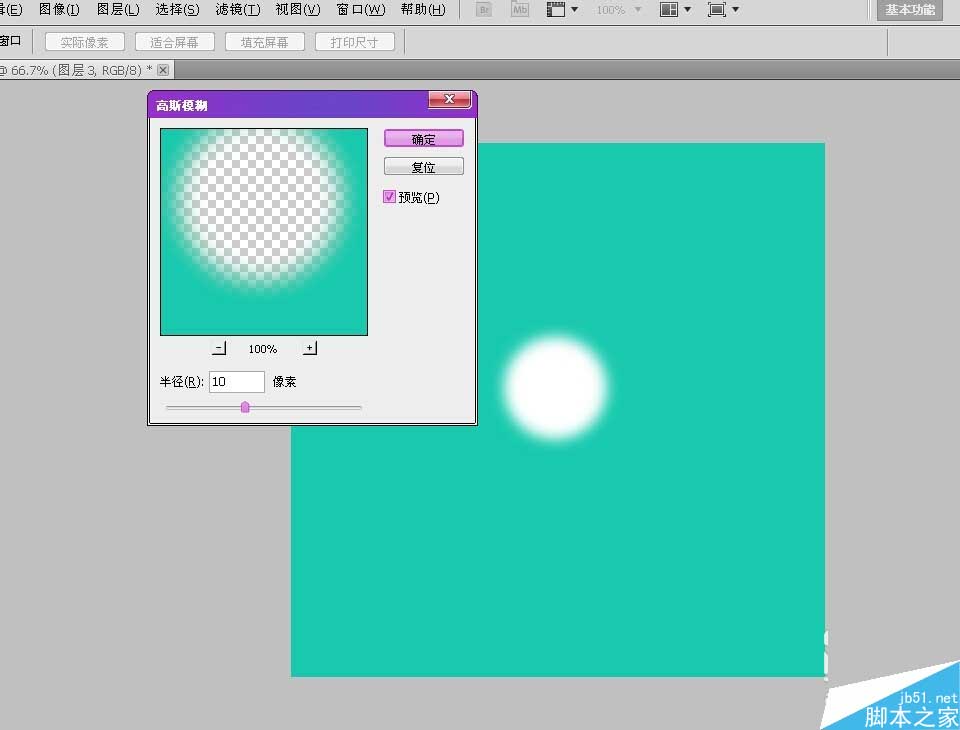The width and height of the screenshot is (960, 730).
Task: Click the radius slider handle
Action: (x=245, y=407)
